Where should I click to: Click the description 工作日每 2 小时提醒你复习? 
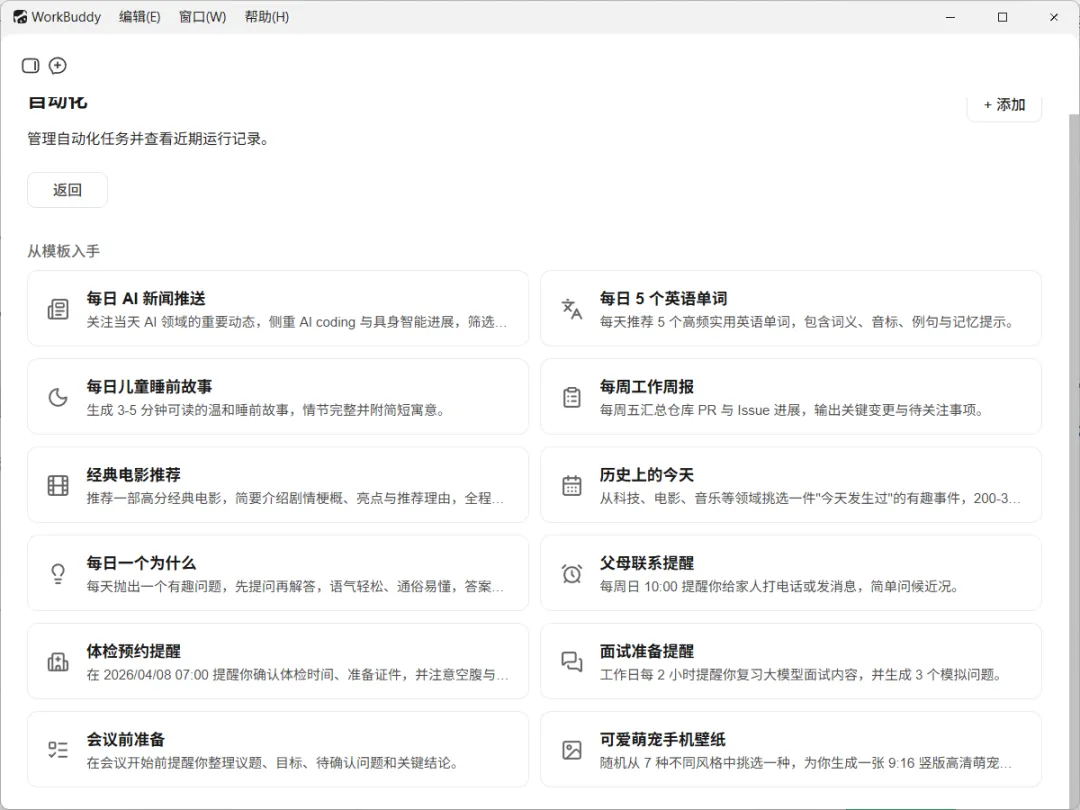[801, 675]
